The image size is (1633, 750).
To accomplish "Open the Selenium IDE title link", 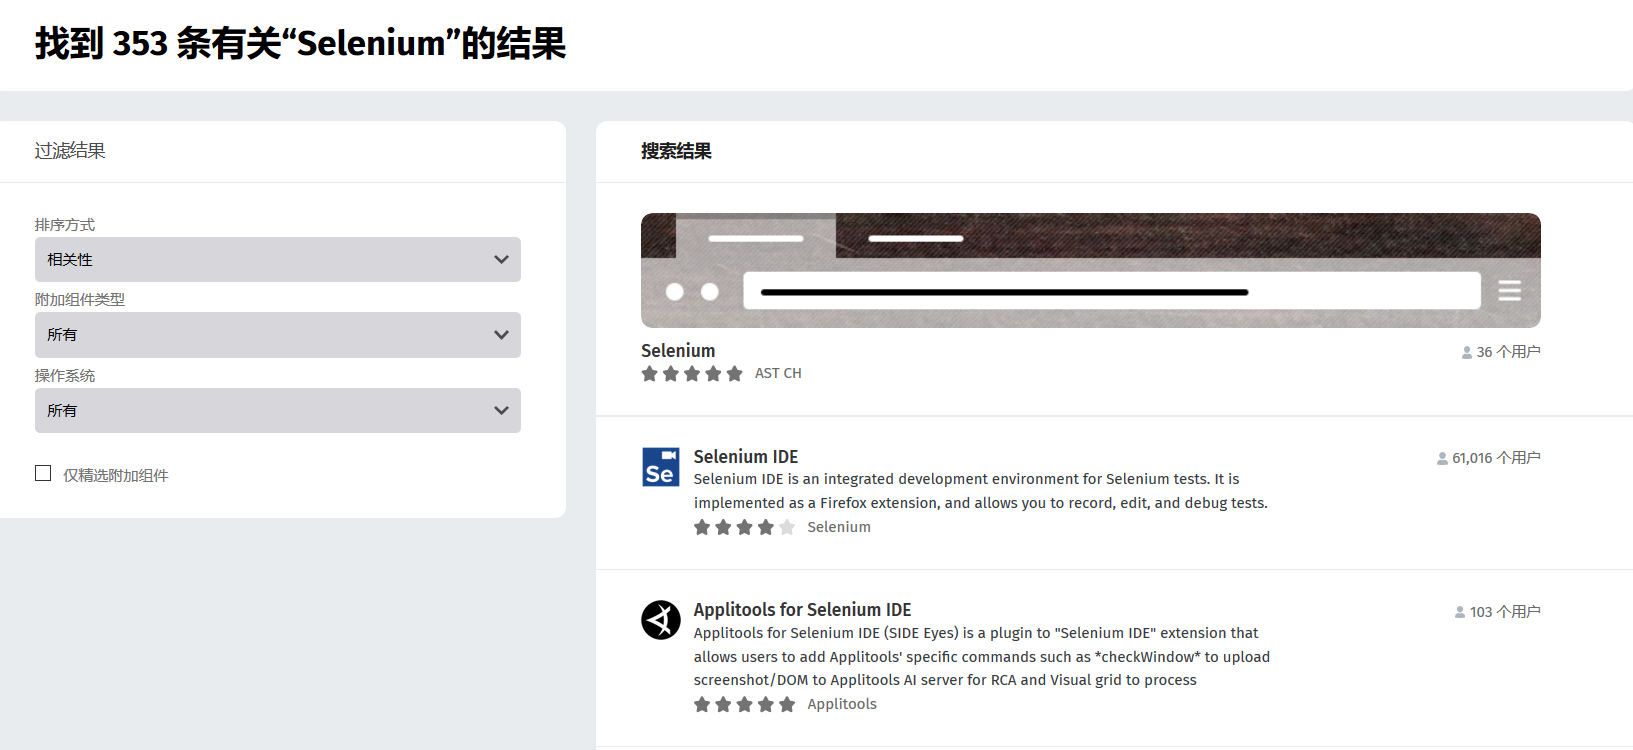I will pos(746,456).
